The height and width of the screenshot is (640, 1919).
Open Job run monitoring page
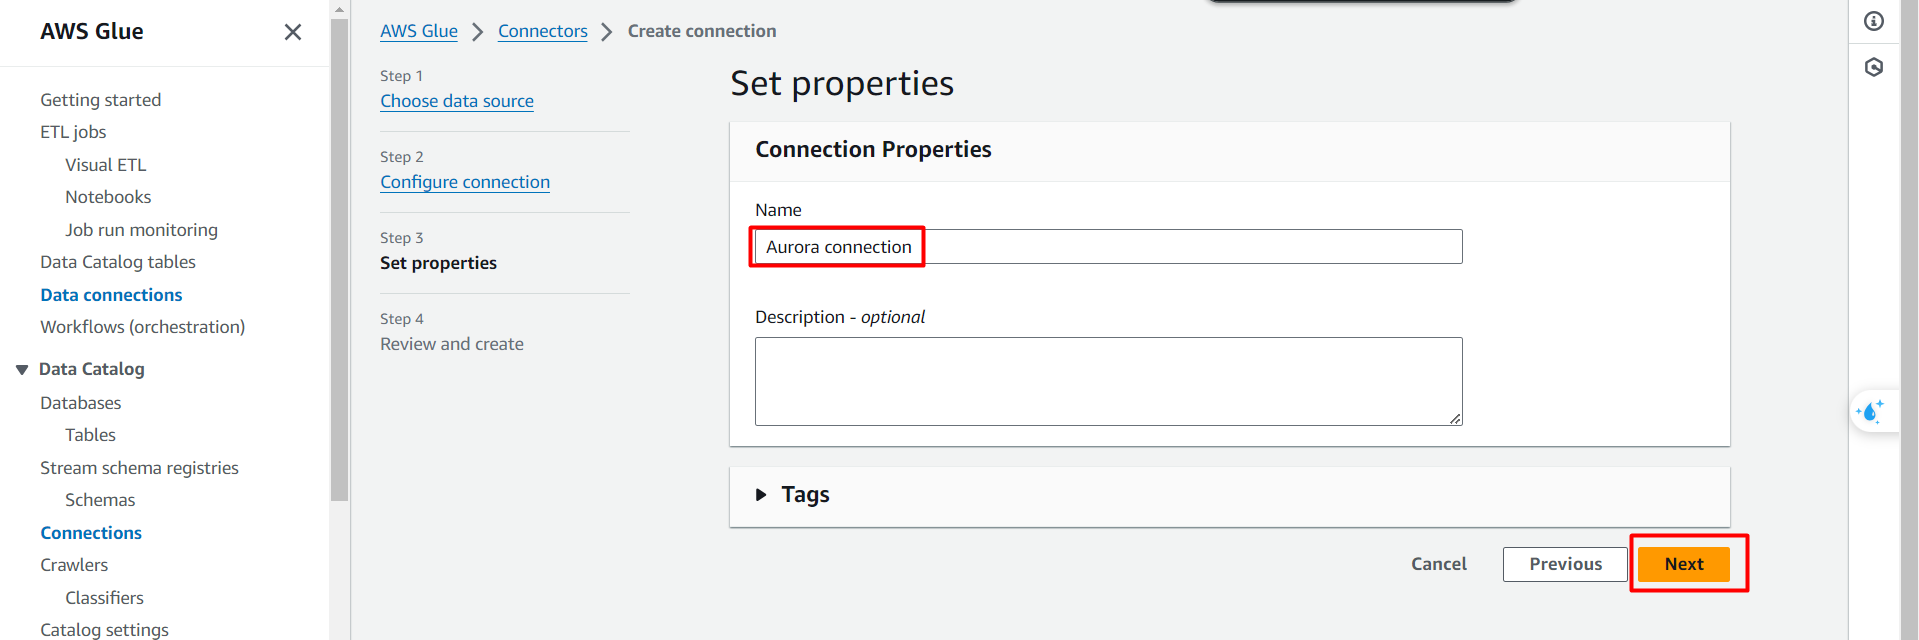(x=141, y=230)
